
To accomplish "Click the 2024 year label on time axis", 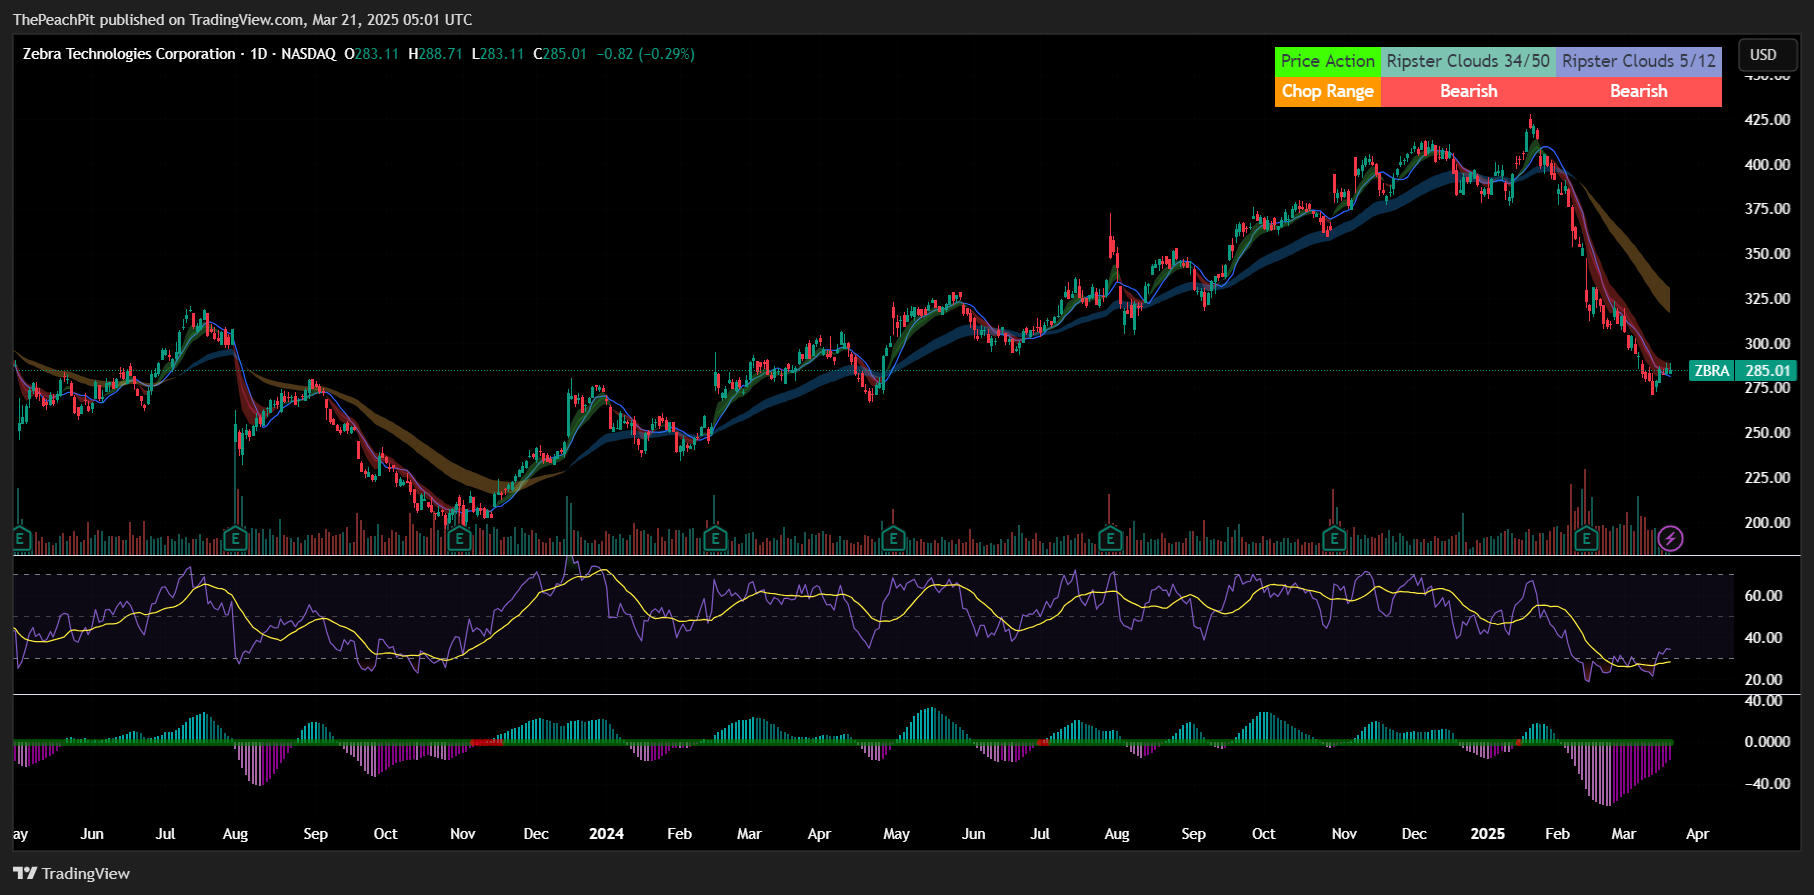I will [x=606, y=834].
